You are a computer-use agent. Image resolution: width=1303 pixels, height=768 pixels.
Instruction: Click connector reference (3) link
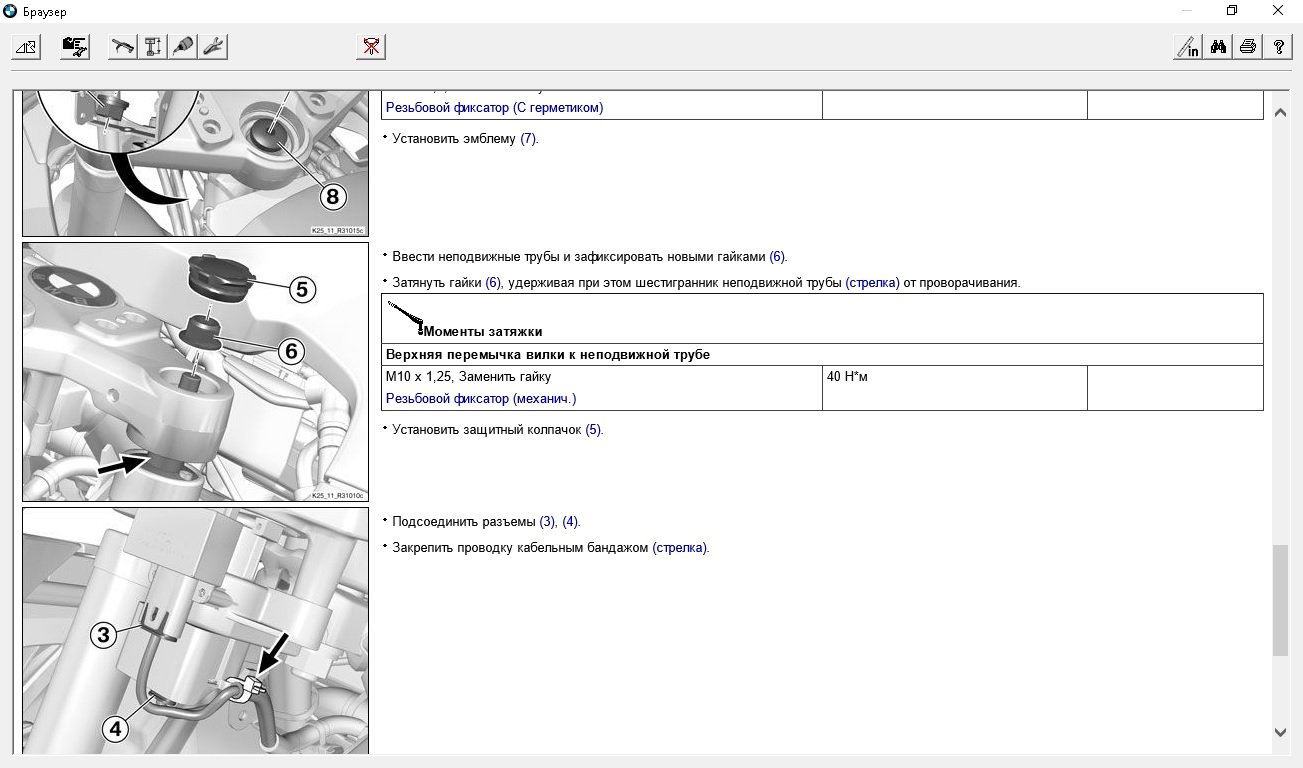[x=548, y=522]
